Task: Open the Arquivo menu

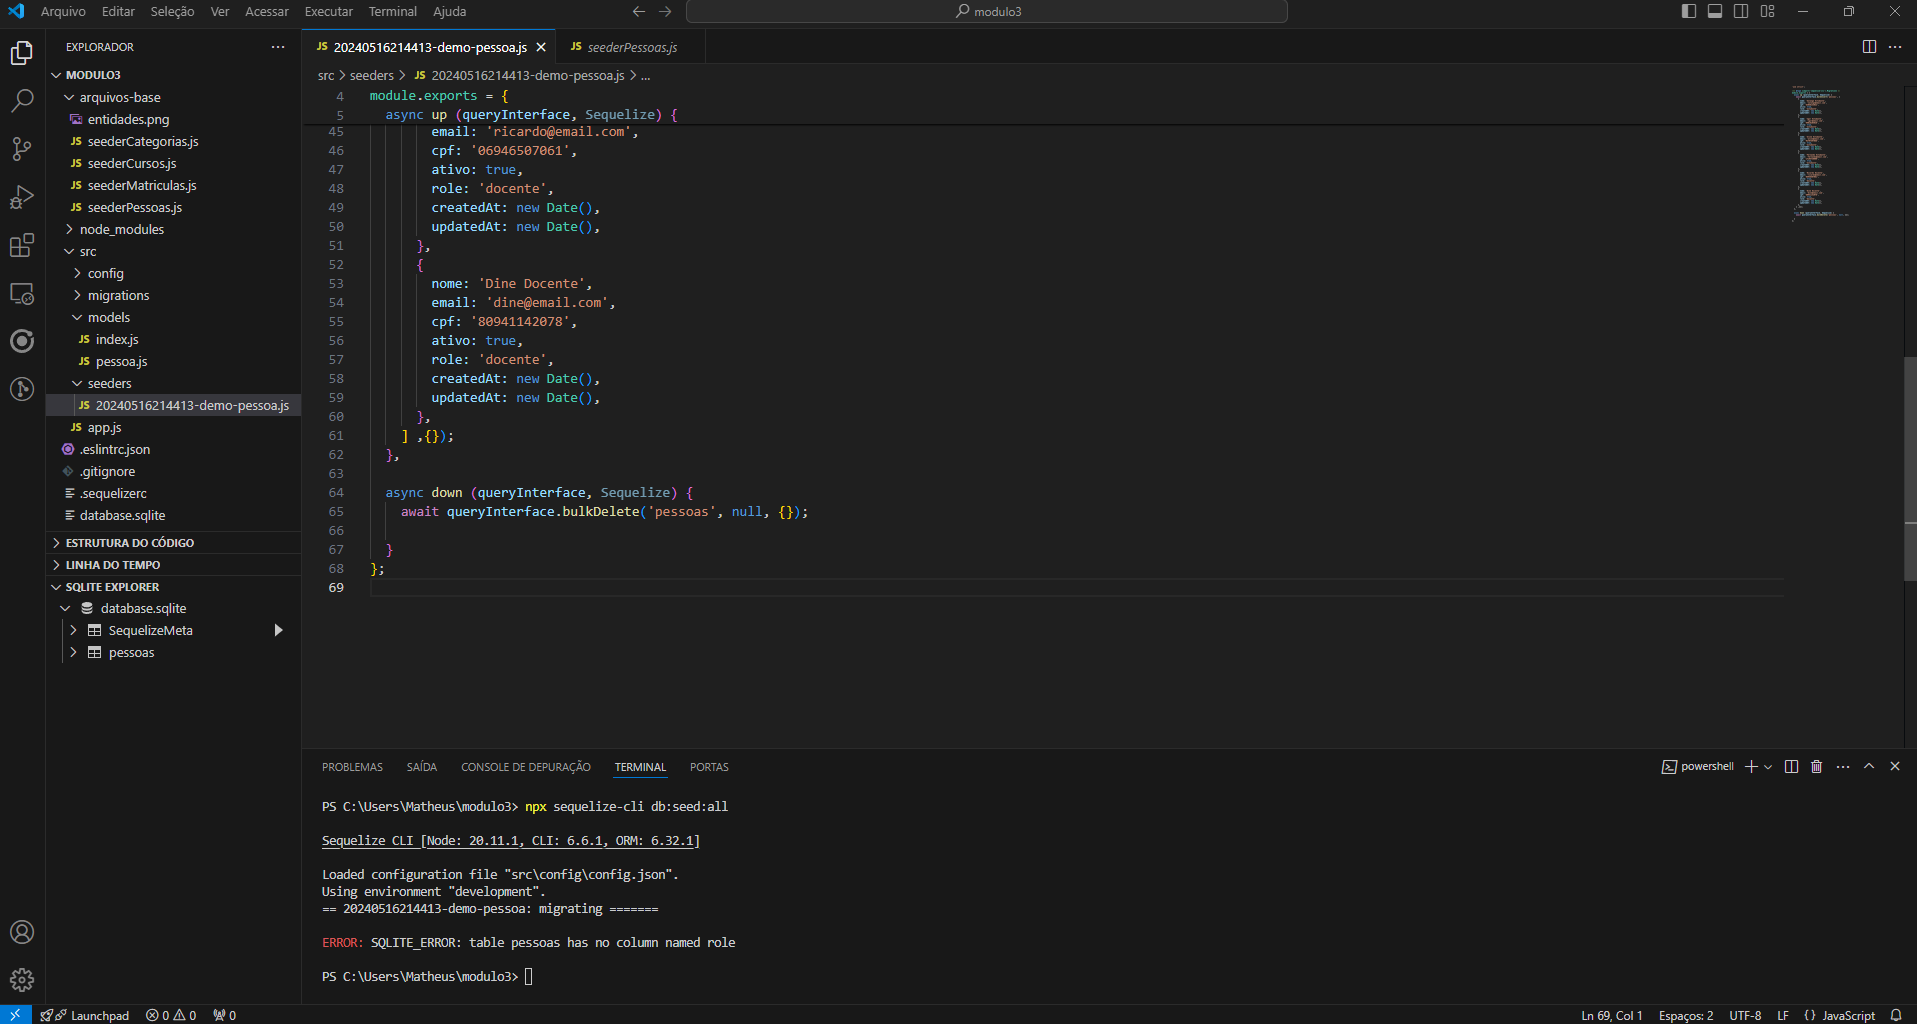Action: [x=63, y=11]
